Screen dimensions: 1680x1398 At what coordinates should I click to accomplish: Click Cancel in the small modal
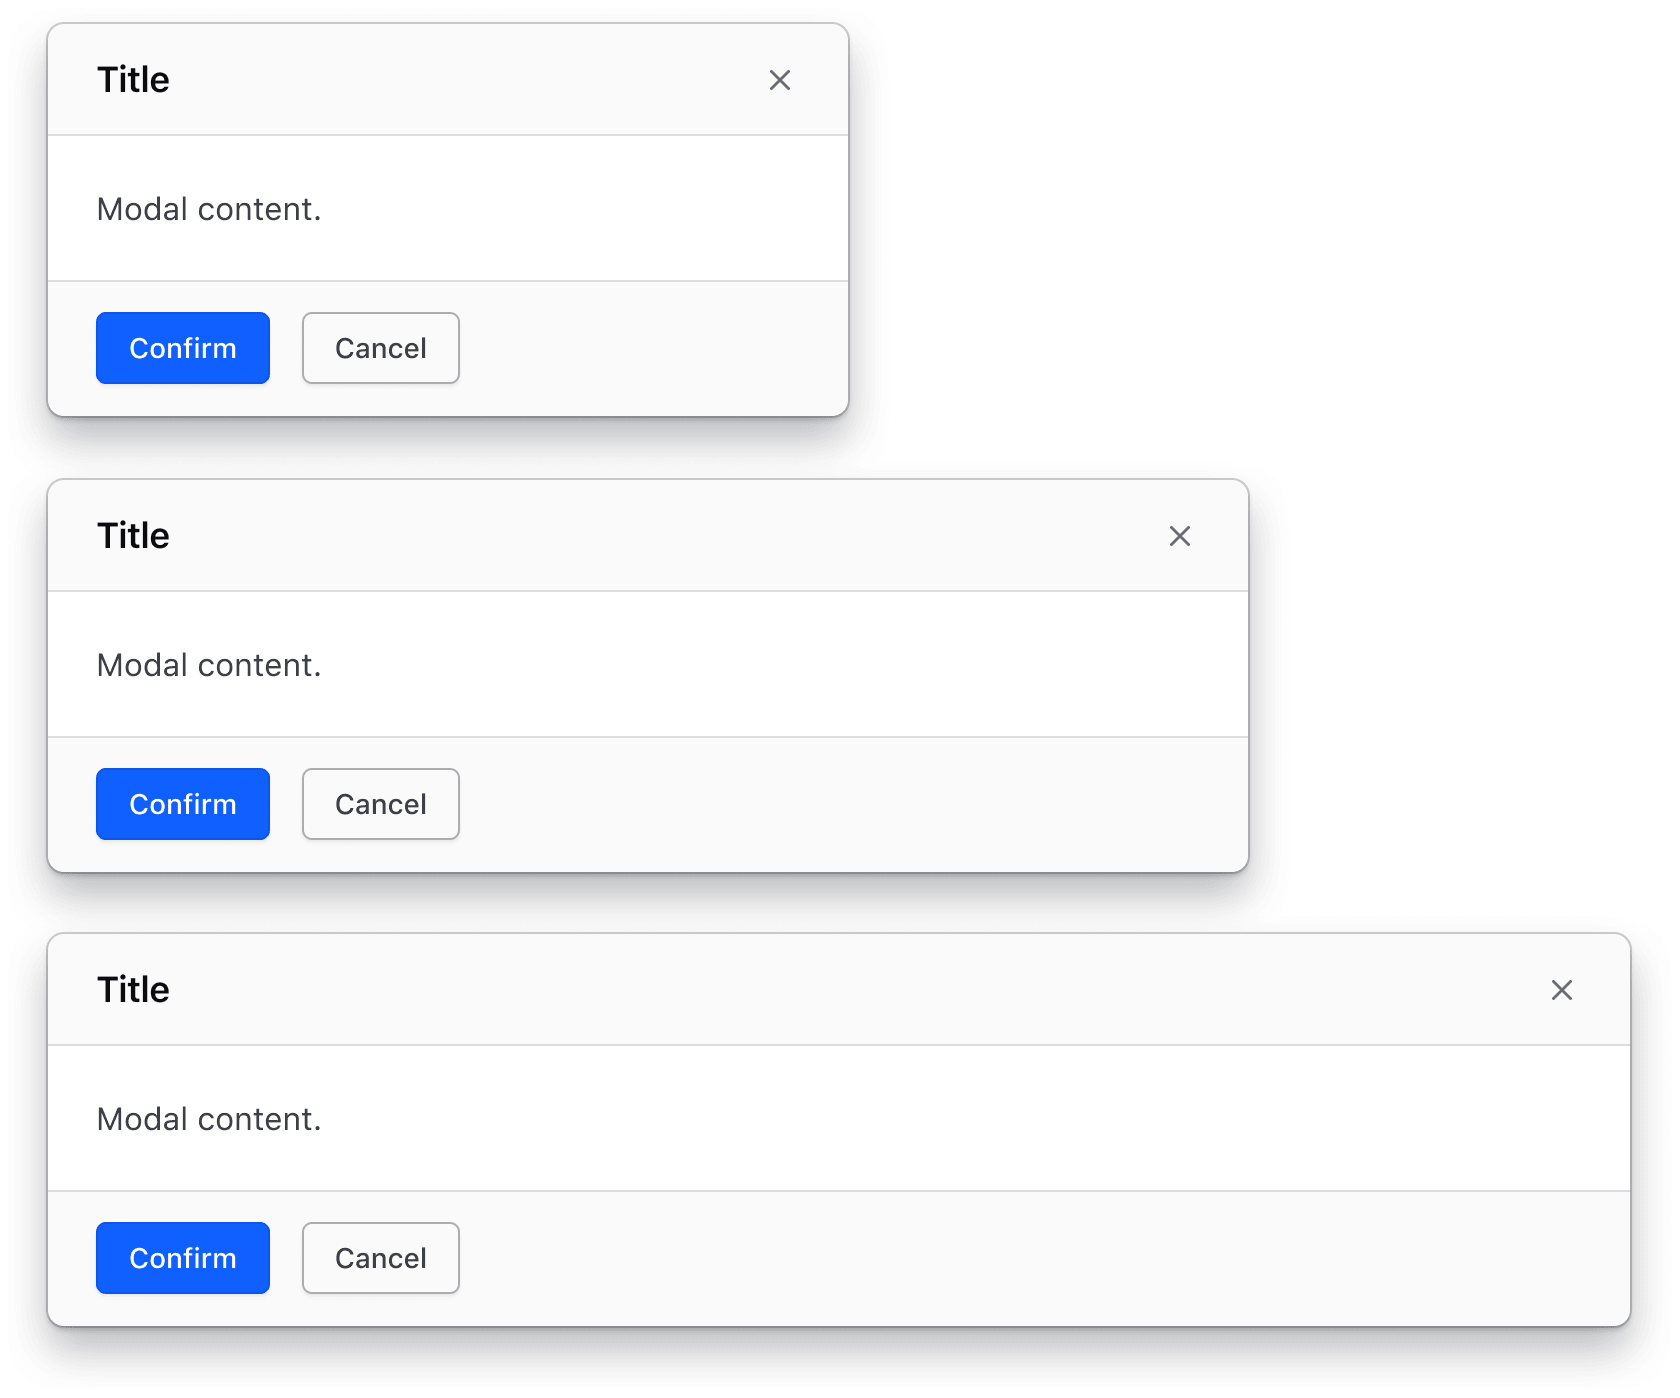click(380, 348)
